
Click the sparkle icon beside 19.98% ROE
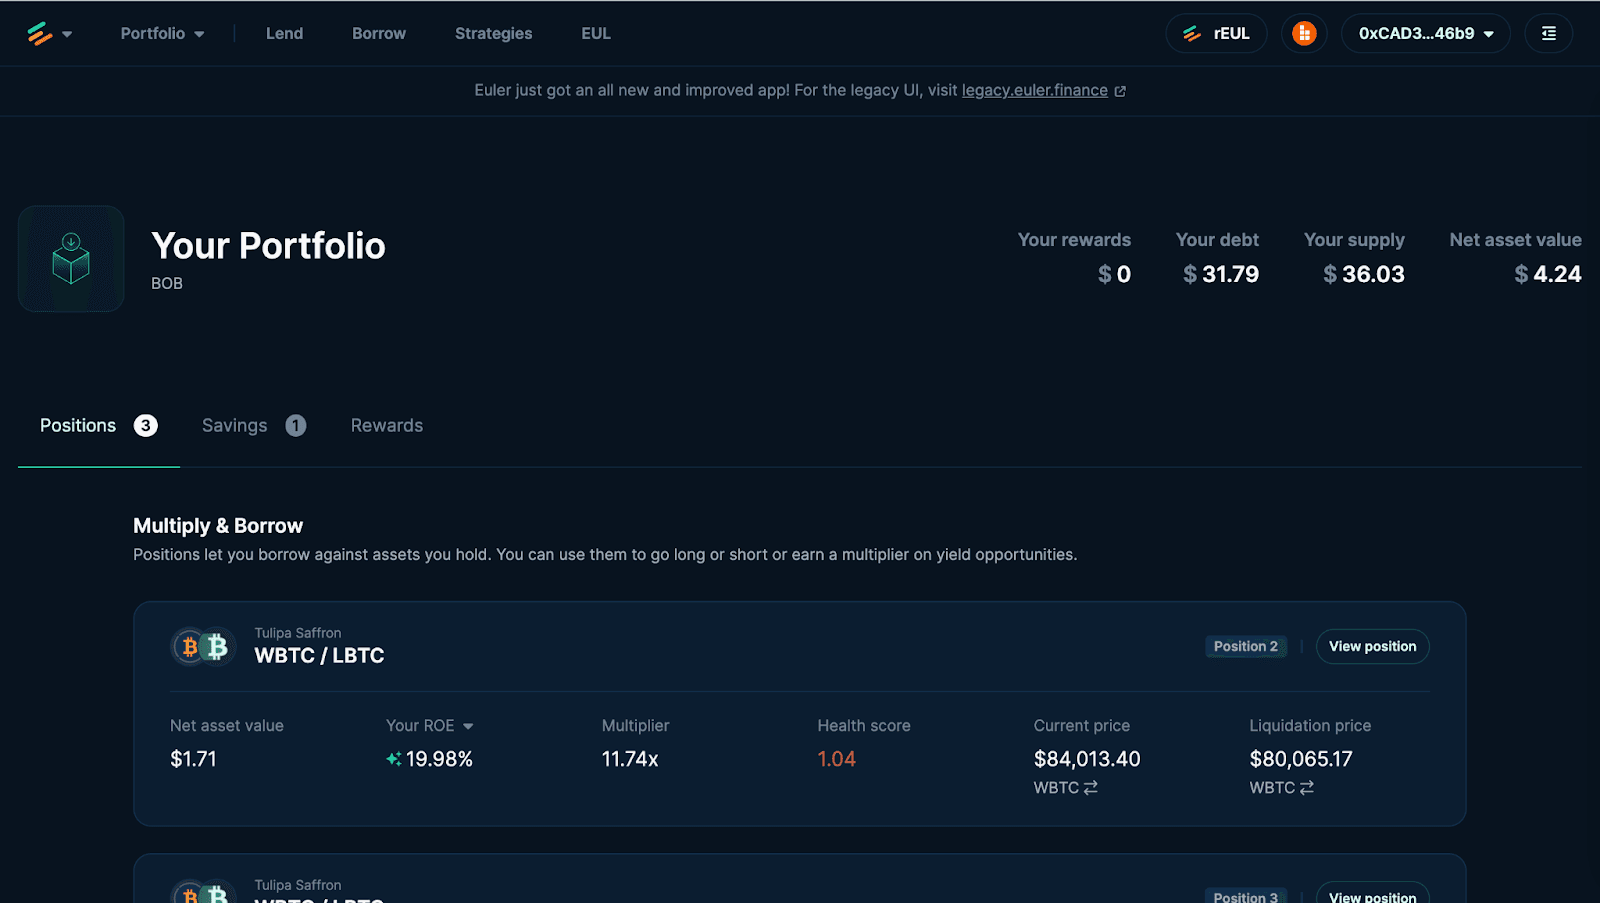coord(394,759)
